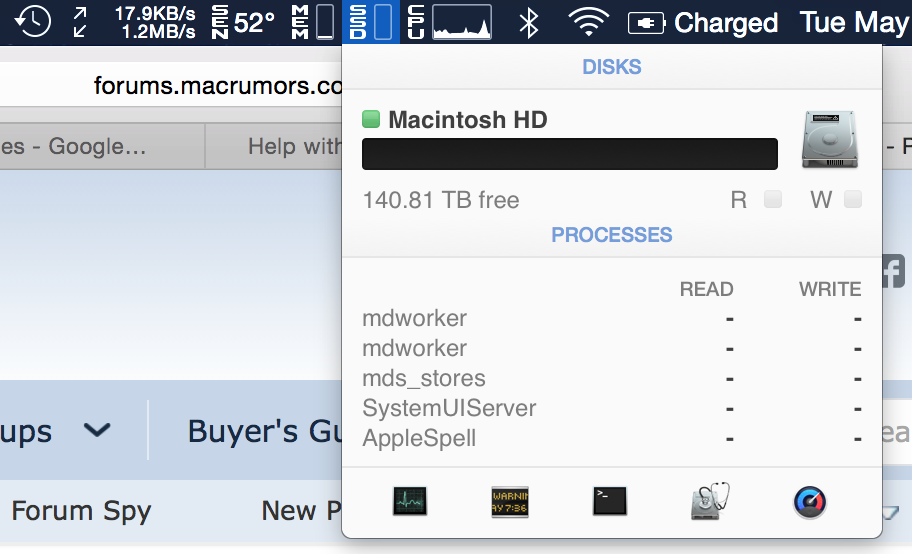Open the MEM memory monitor menu
The width and height of the screenshot is (912, 554).
[313, 22]
